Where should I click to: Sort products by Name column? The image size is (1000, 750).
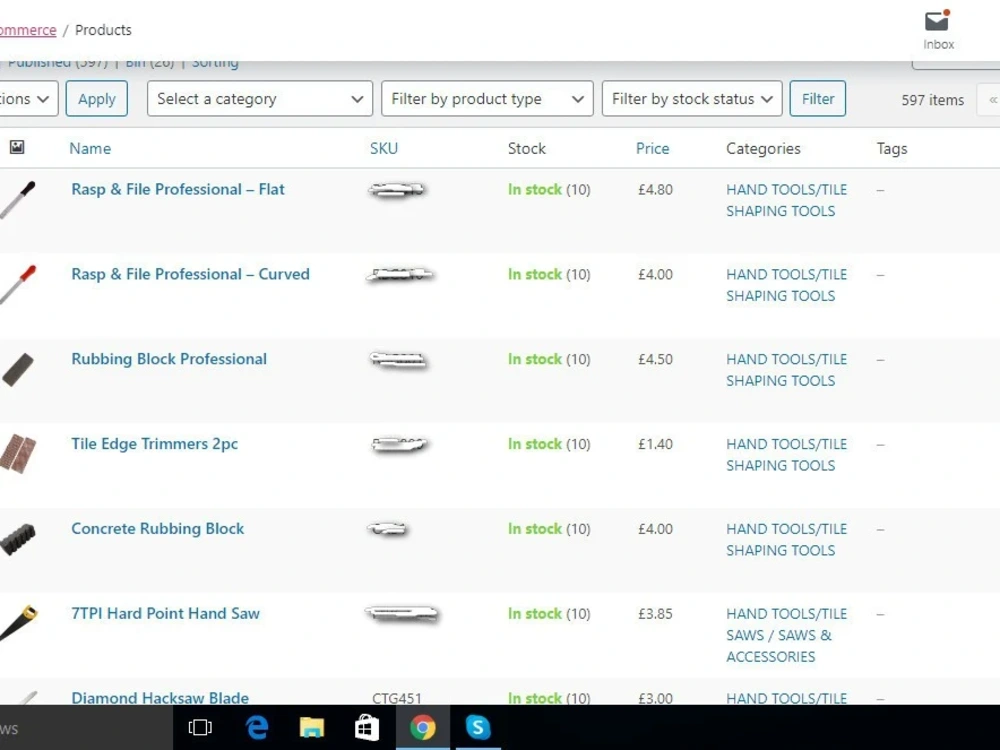(90, 149)
